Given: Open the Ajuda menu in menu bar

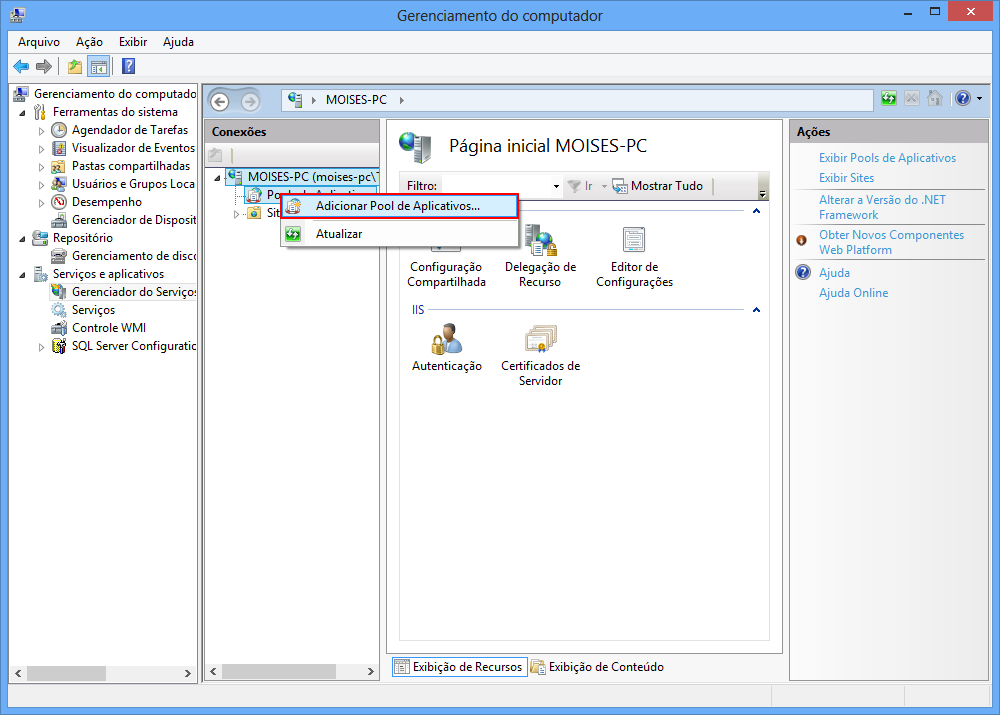Looking at the screenshot, I should [x=178, y=41].
